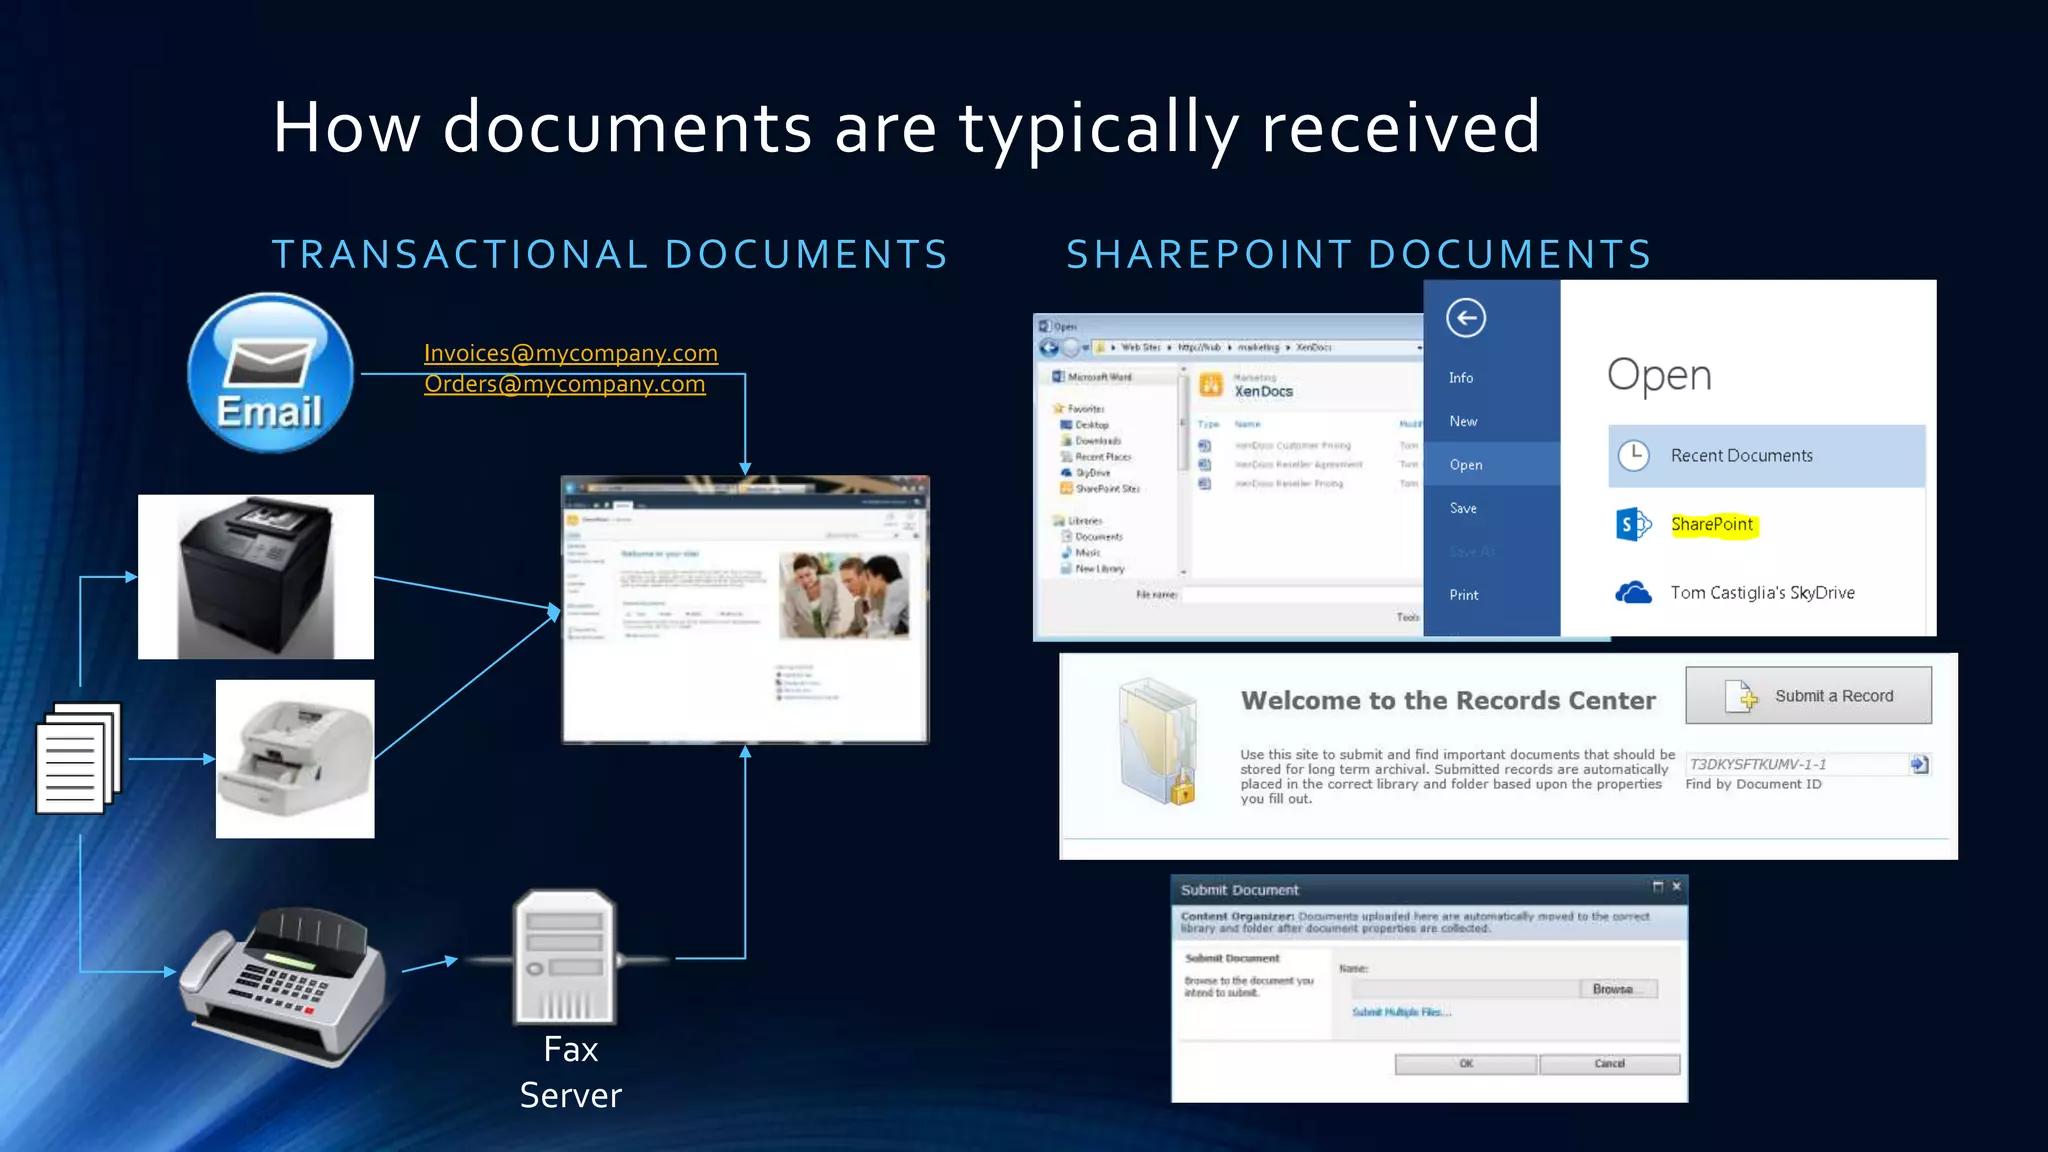Choose Tom Castiglia's SkyDrive location
2048x1152 pixels.
click(x=1762, y=593)
